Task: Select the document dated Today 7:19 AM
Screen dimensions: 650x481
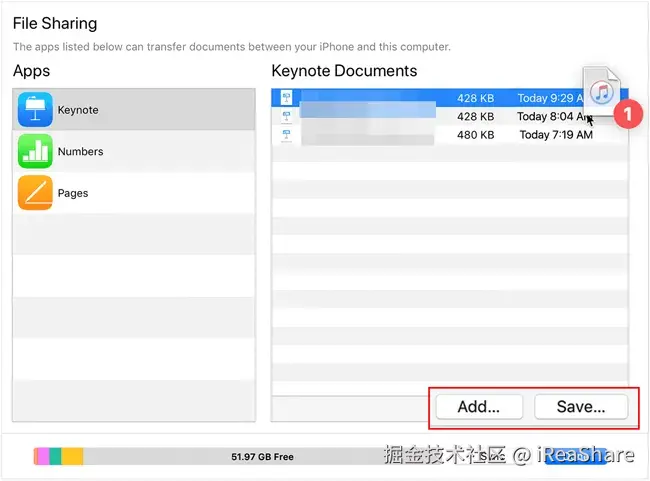Action: point(450,135)
